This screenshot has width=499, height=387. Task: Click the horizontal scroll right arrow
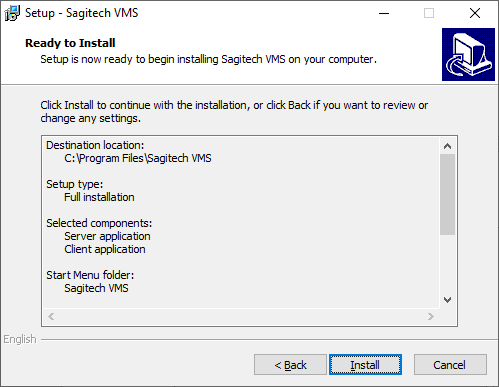click(x=431, y=316)
